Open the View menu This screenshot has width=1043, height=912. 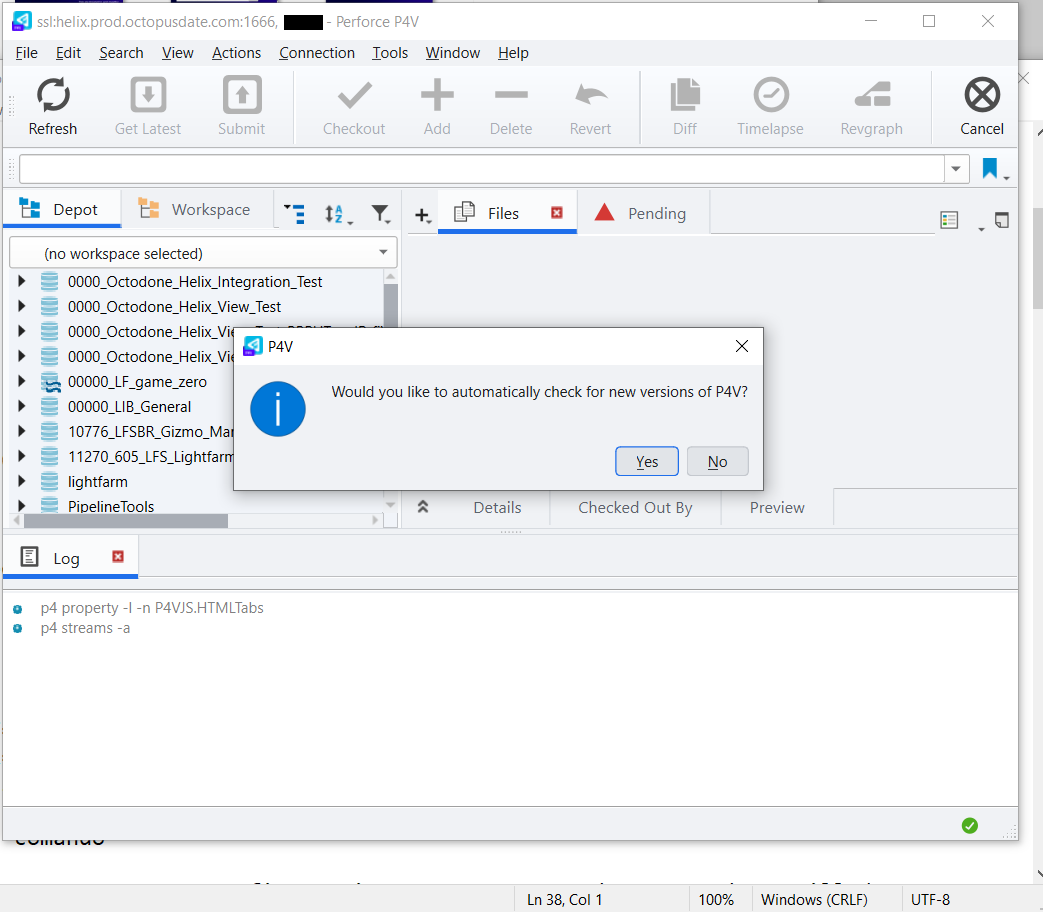[178, 53]
